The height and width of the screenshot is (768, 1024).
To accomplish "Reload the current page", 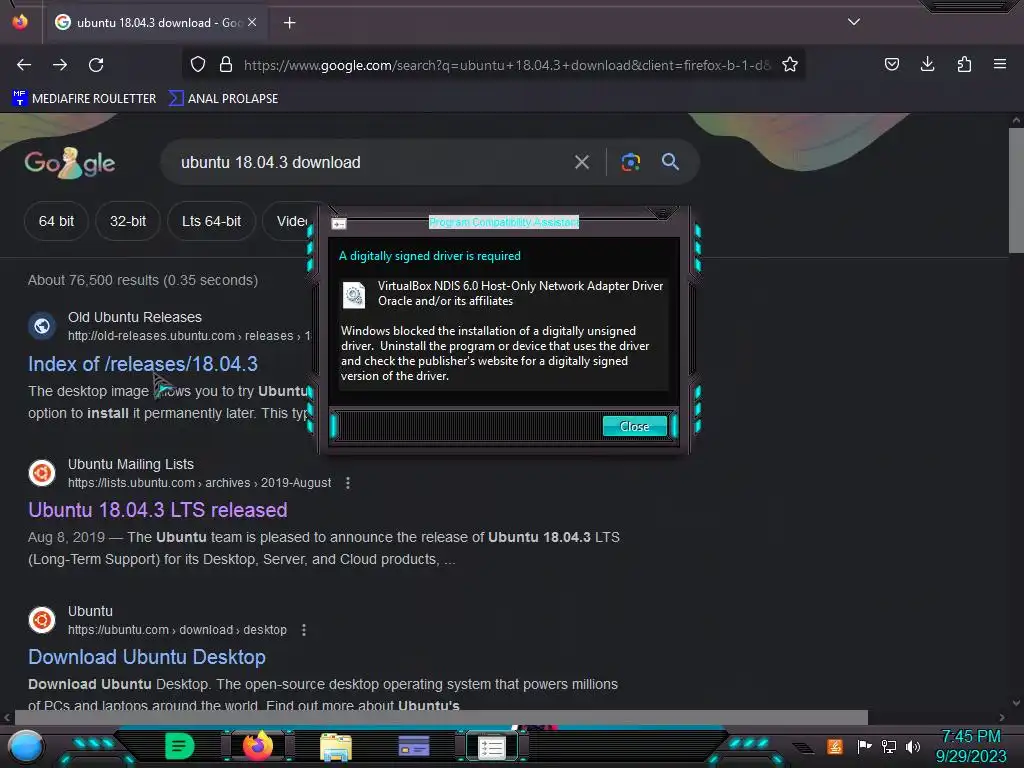I will click(x=96, y=65).
